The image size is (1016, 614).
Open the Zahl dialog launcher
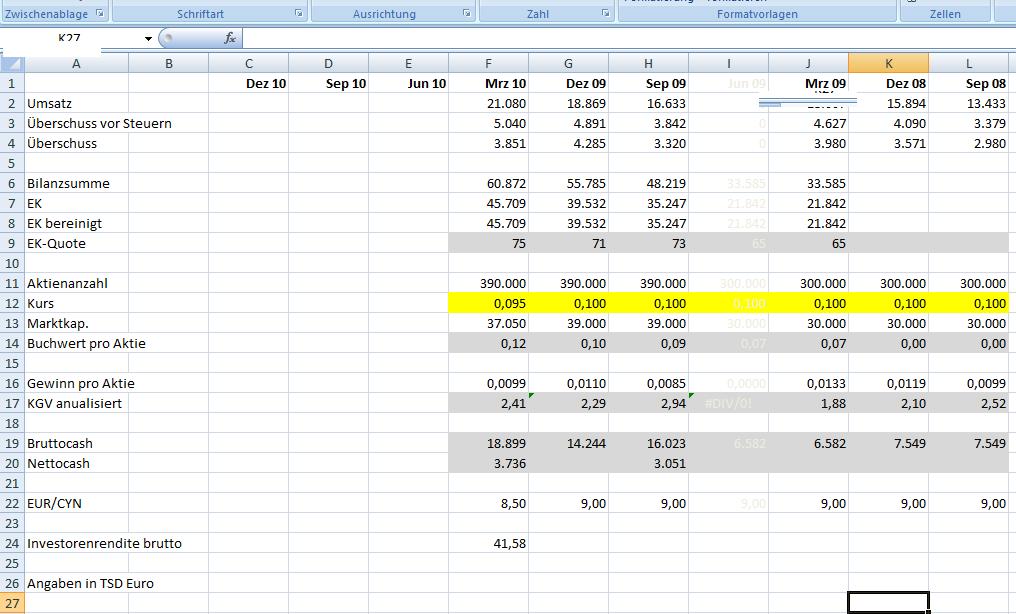605,14
